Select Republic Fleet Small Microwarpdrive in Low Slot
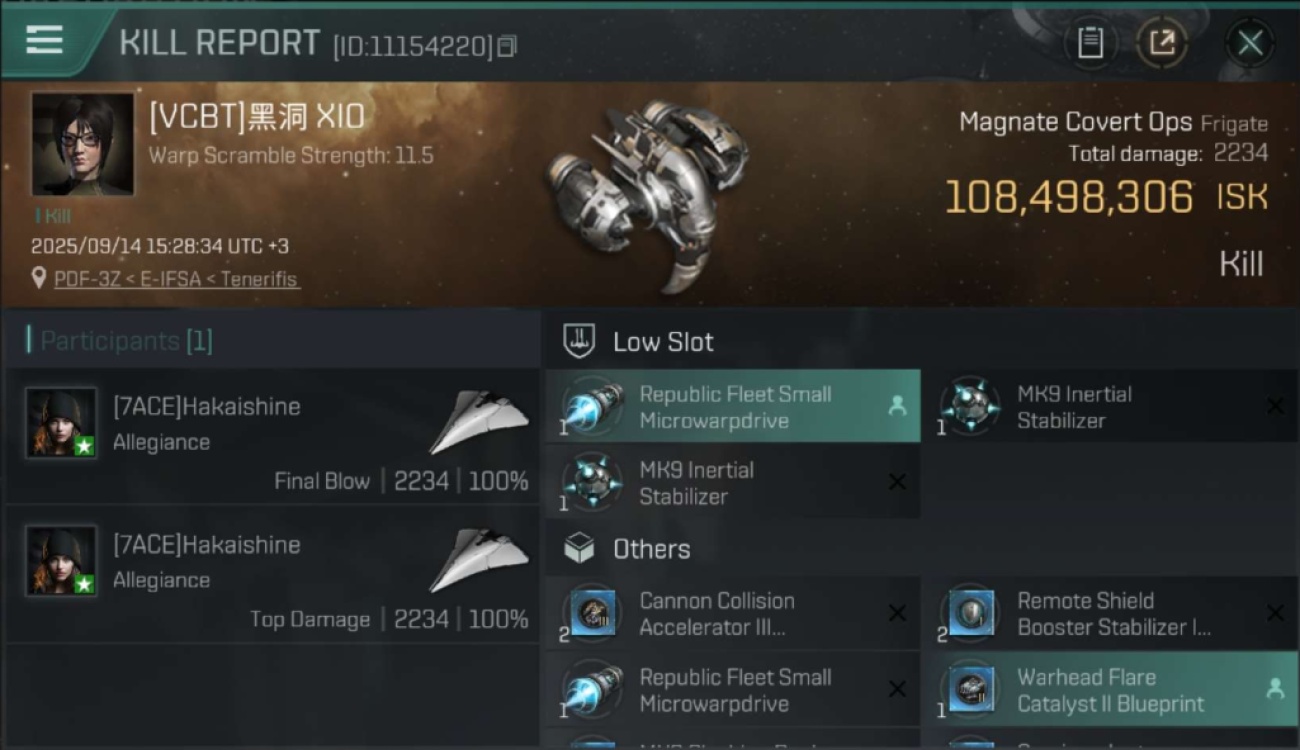 pos(733,407)
